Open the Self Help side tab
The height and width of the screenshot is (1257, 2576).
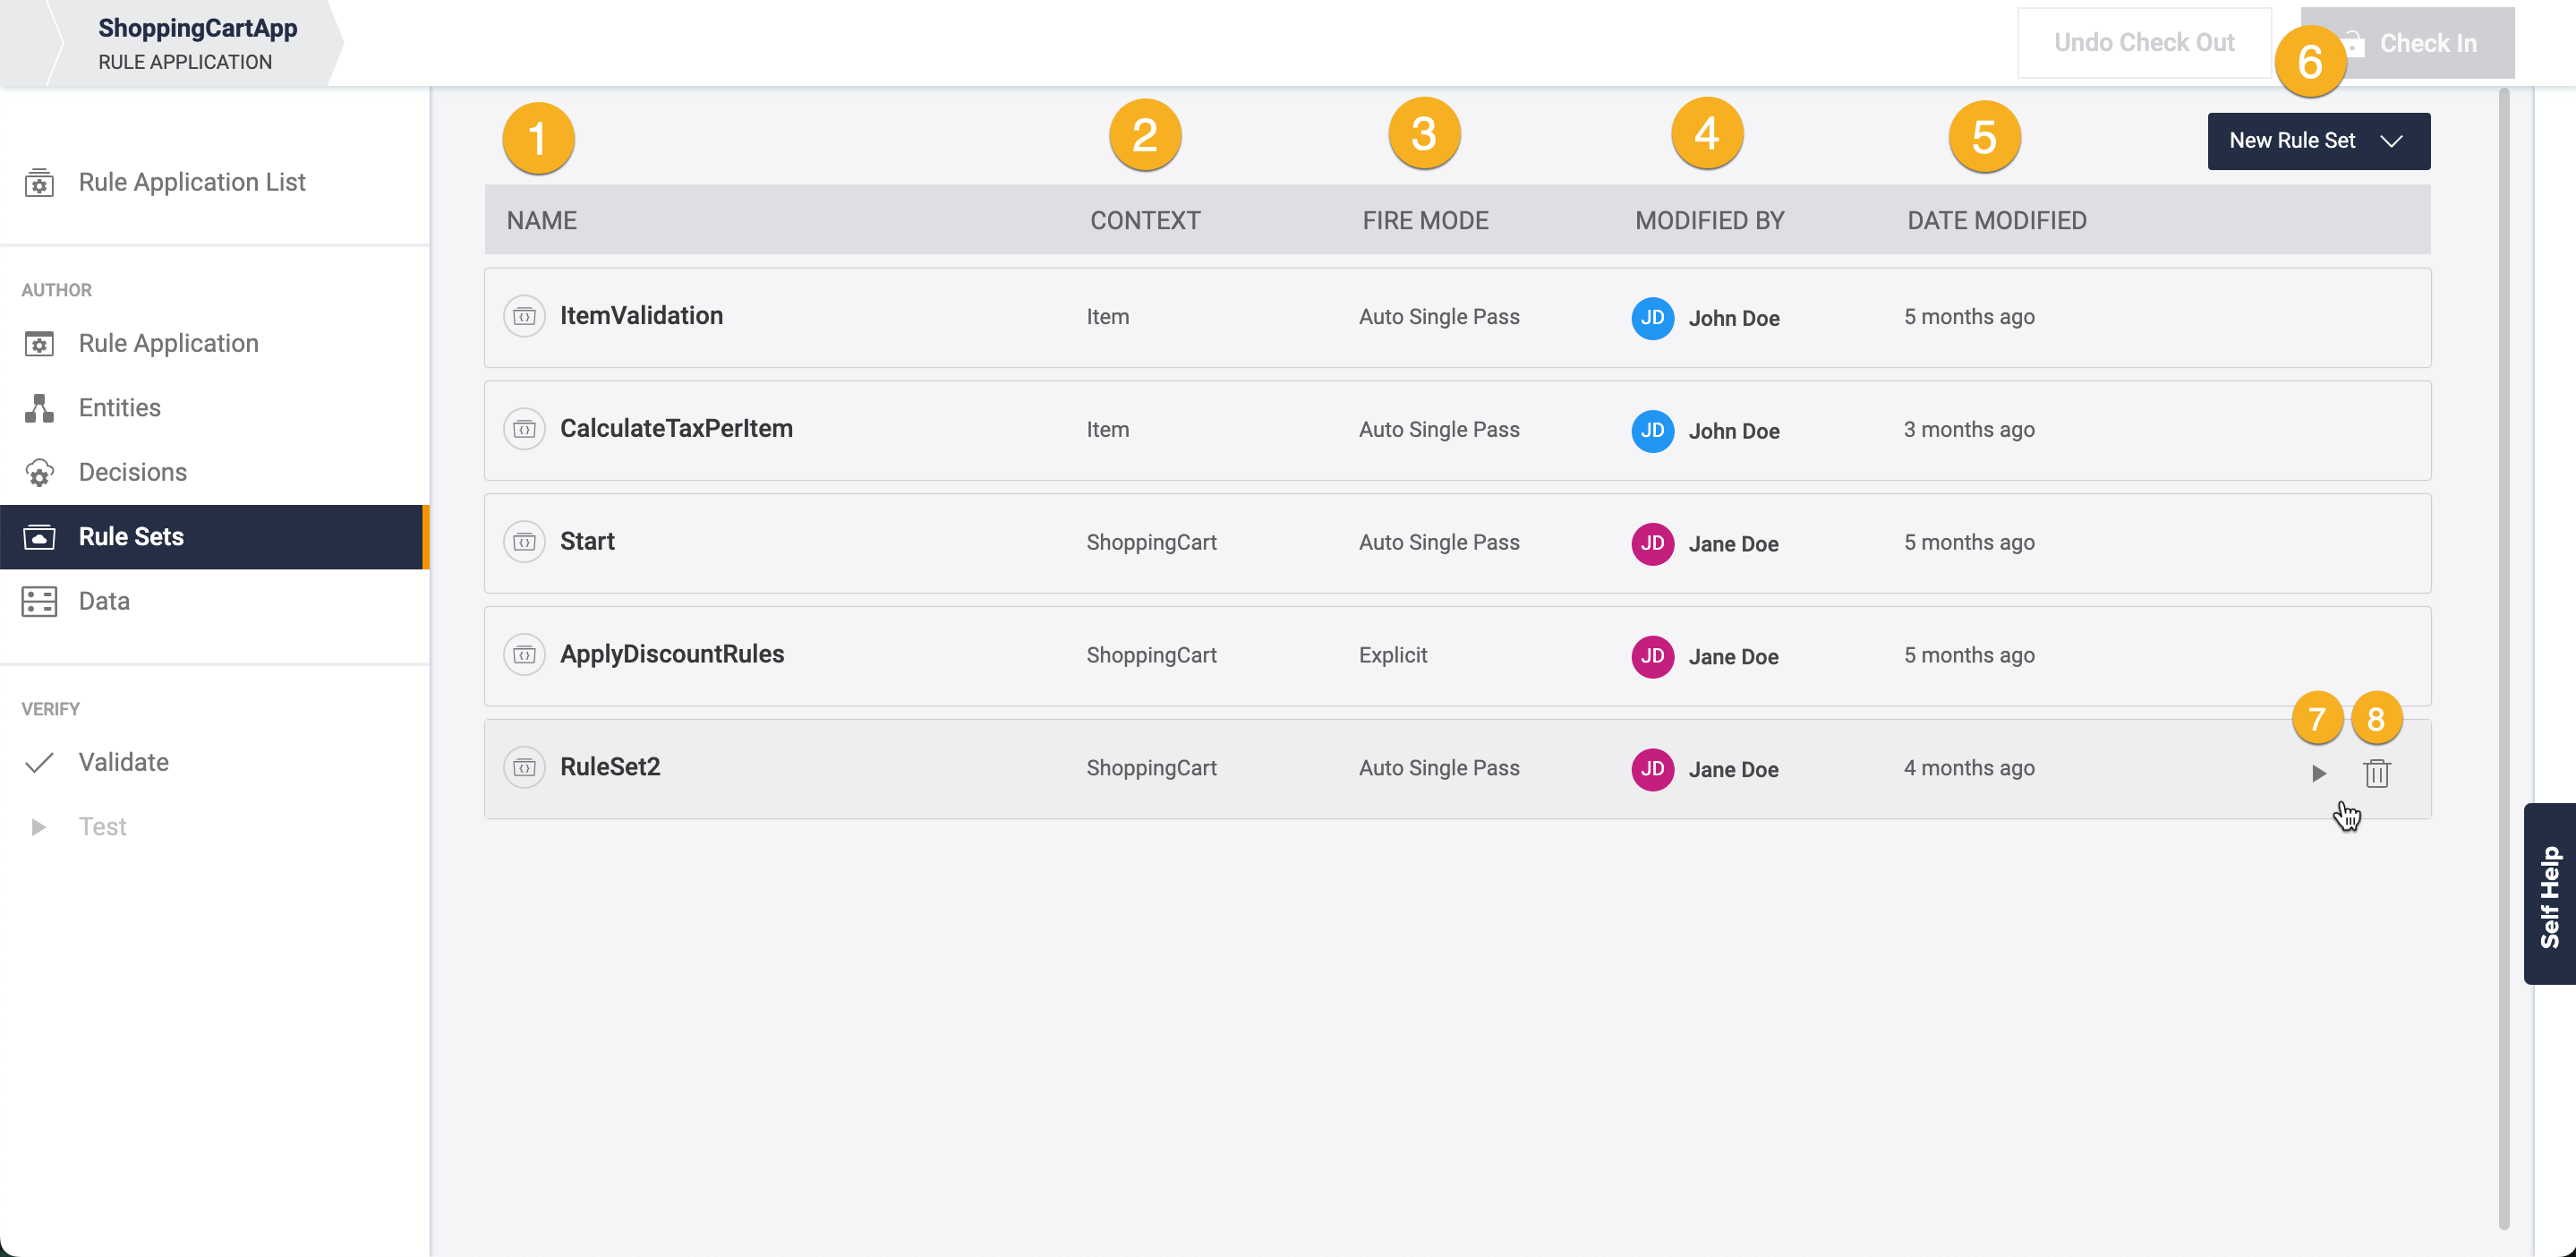[2549, 894]
